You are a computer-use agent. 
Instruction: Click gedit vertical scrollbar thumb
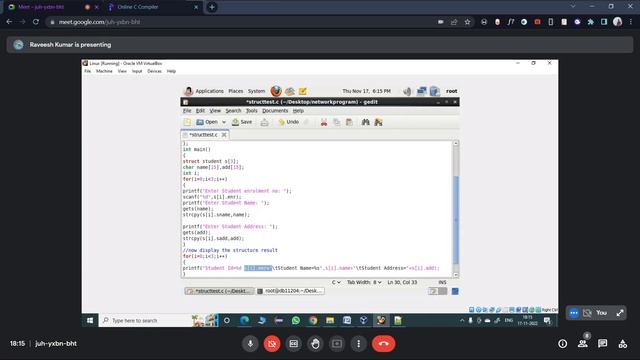click(456, 220)
